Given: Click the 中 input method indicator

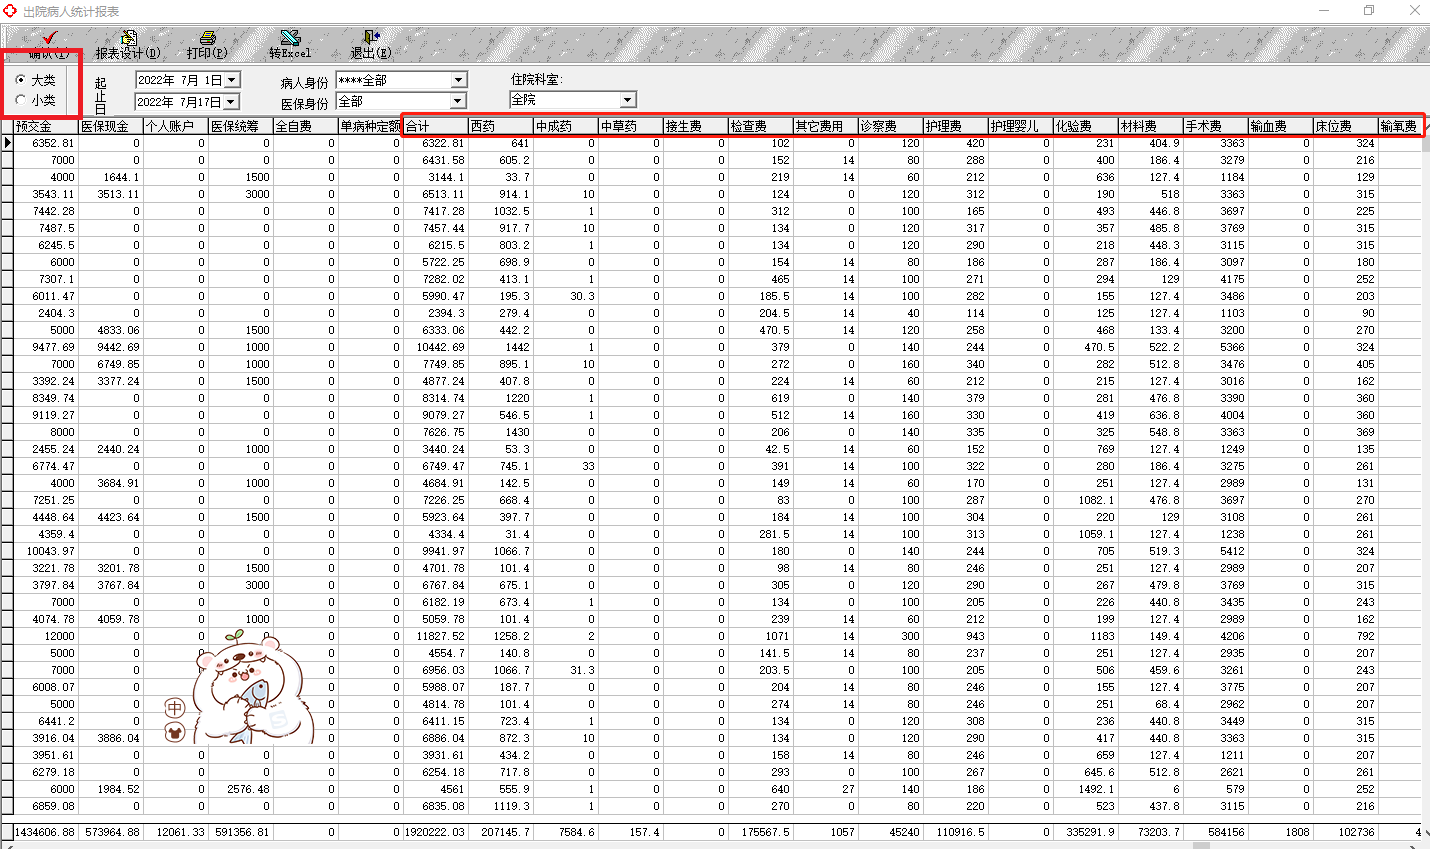Looking at the screenshot, I should pyautogui.click(x=175, y=708).
